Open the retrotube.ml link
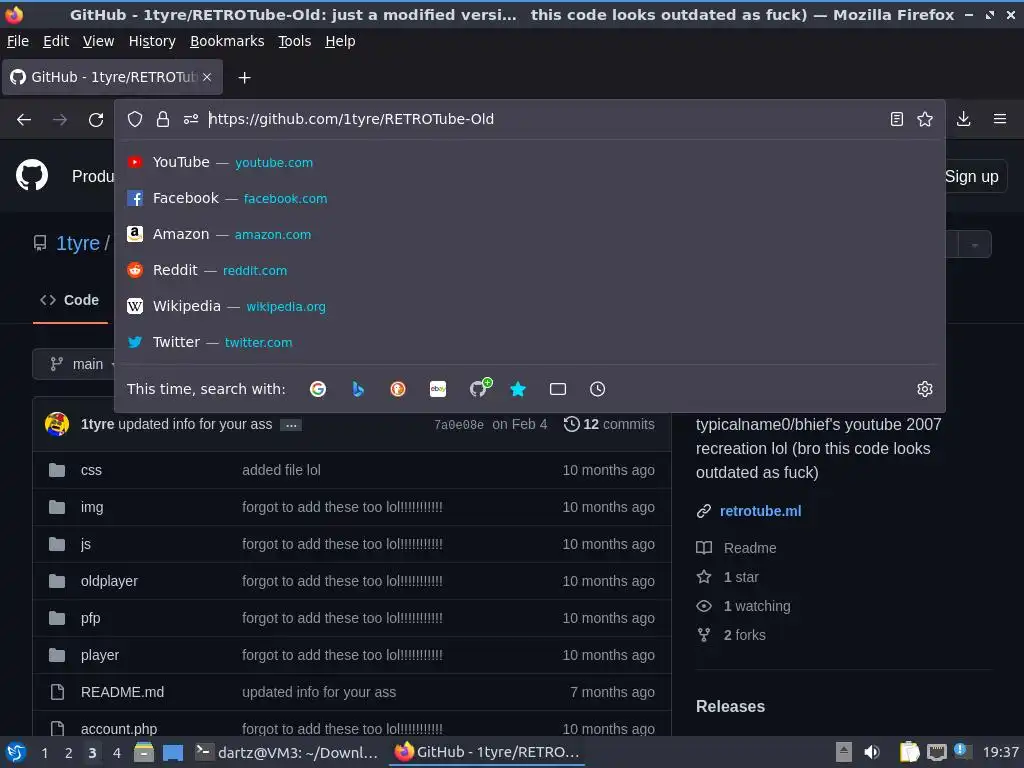The height and width of the screenshot is (768, 1024). [760, 511]
